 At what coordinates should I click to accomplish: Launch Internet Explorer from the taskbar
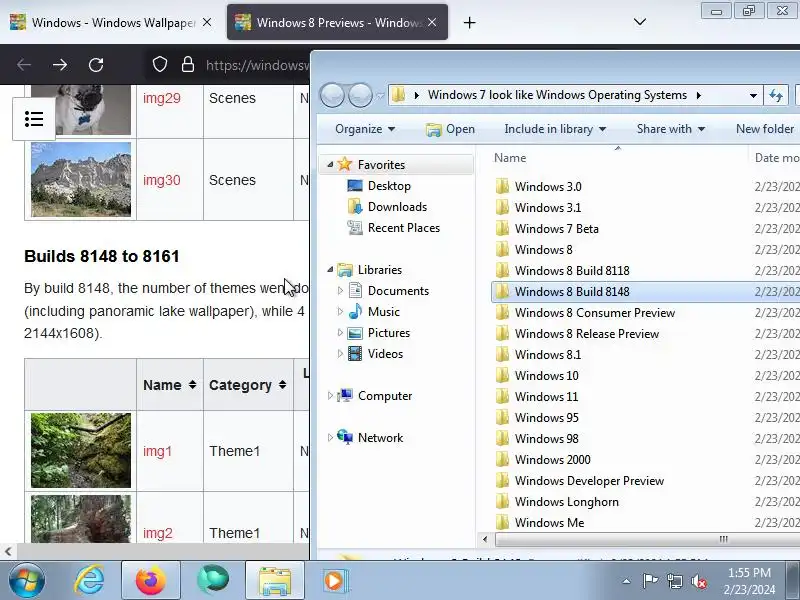click(x=90, y=580)
